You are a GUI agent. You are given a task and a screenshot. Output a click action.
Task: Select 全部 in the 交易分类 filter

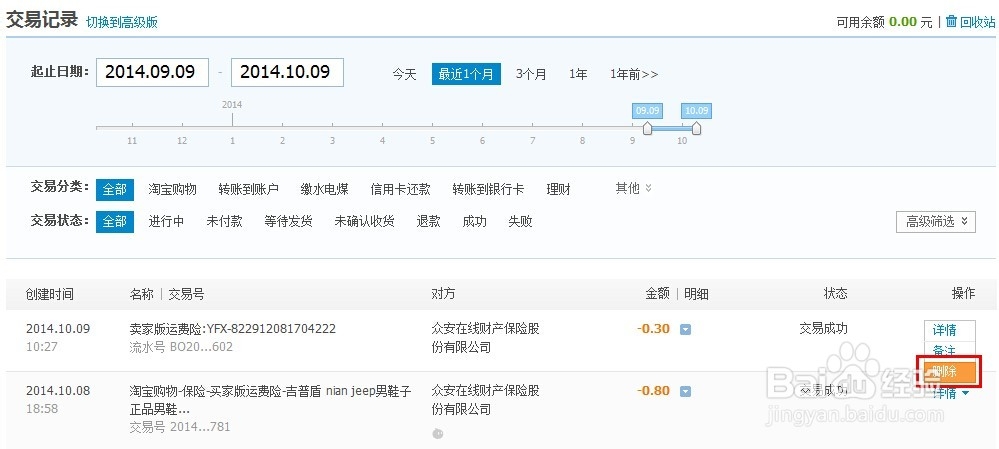(114, 189)
